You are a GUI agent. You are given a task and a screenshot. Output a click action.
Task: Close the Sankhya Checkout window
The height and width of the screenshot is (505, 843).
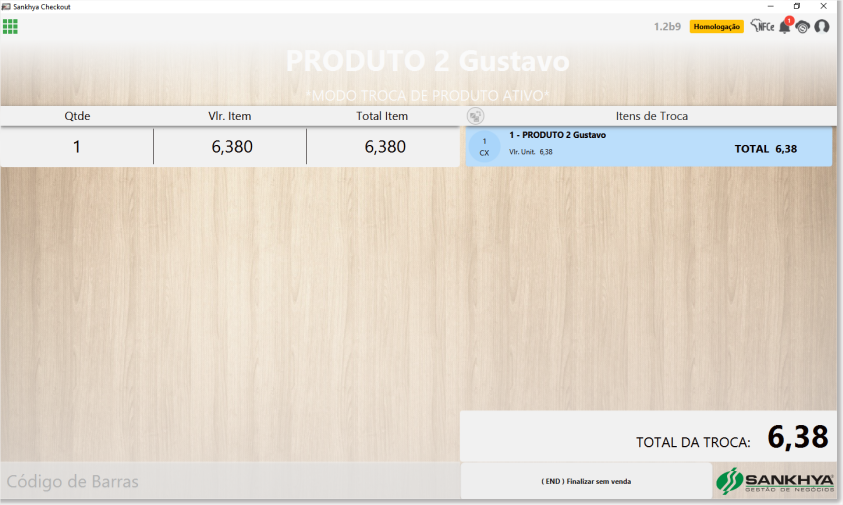(x=823, y=6)
